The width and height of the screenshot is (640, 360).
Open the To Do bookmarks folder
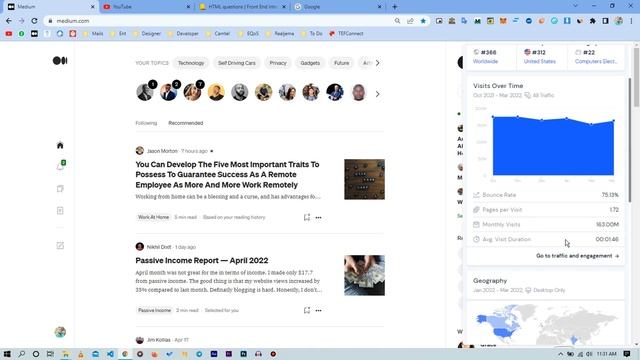click(x=312, y=33)
